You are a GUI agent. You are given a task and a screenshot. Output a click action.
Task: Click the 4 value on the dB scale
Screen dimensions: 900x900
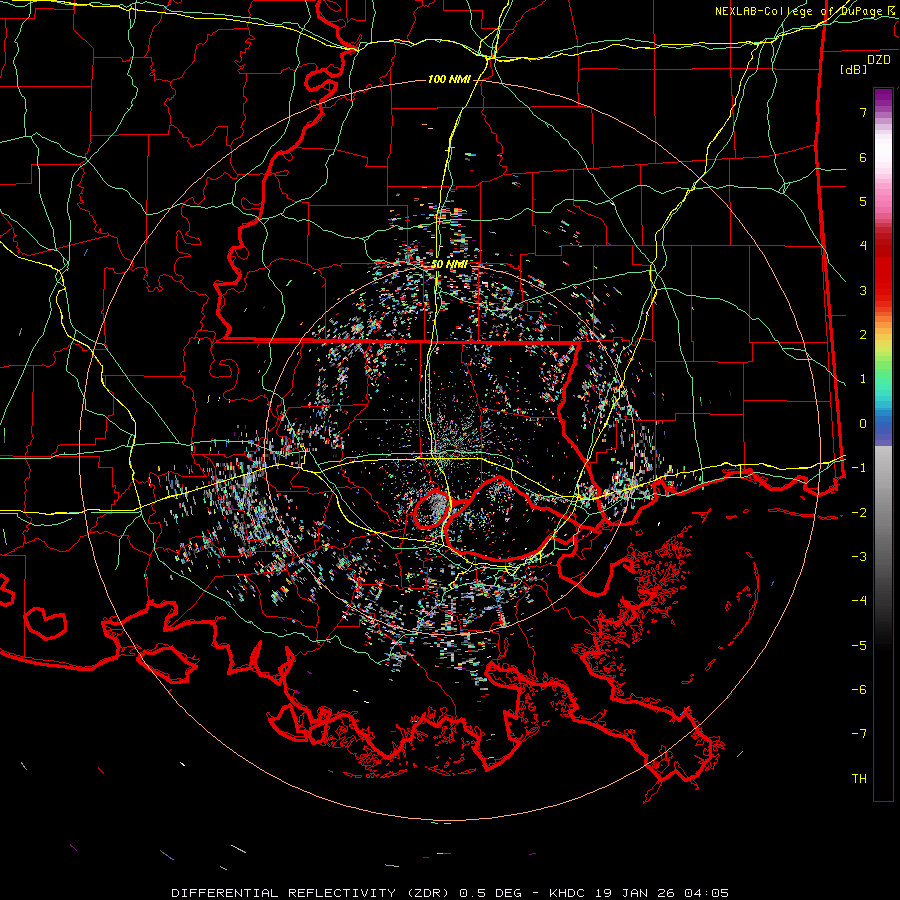[863, 246]
